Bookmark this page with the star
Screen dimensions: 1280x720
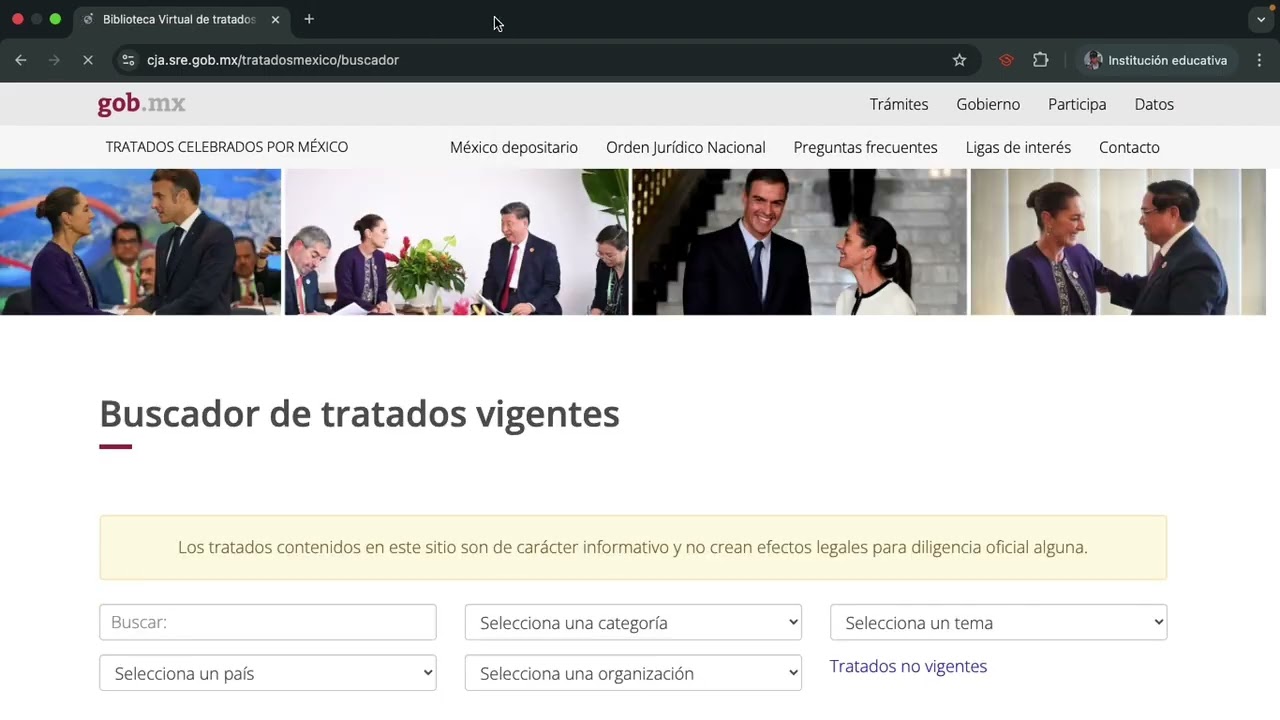coord(959,60)
